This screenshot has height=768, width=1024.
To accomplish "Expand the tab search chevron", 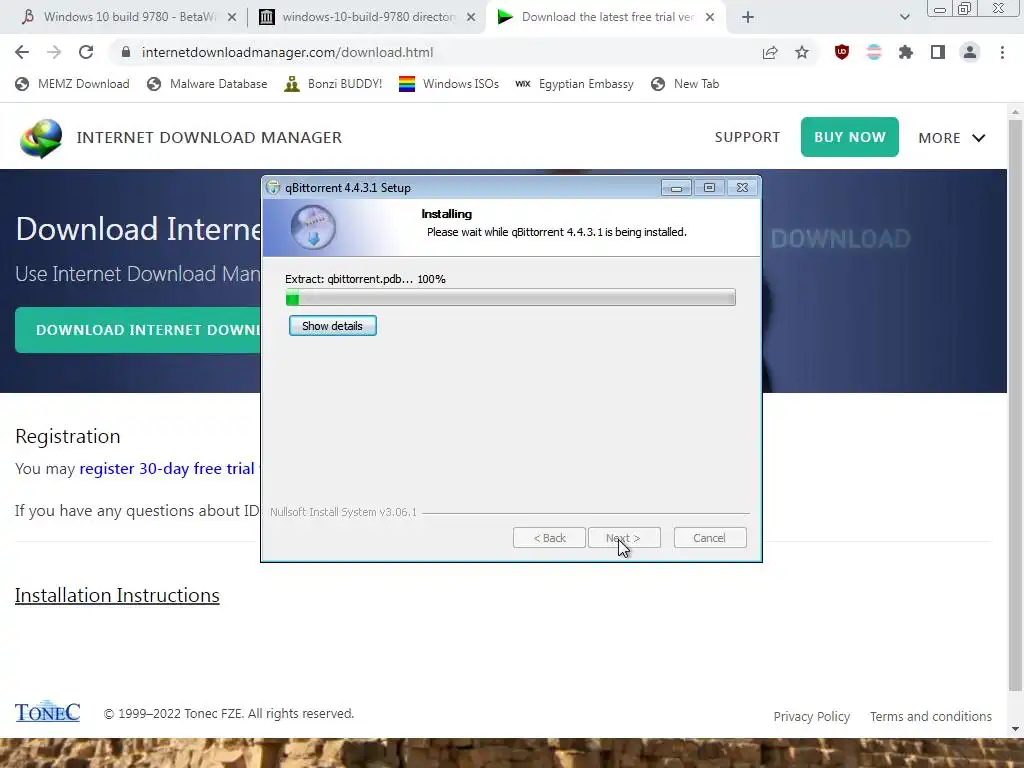I will [904, 17].
